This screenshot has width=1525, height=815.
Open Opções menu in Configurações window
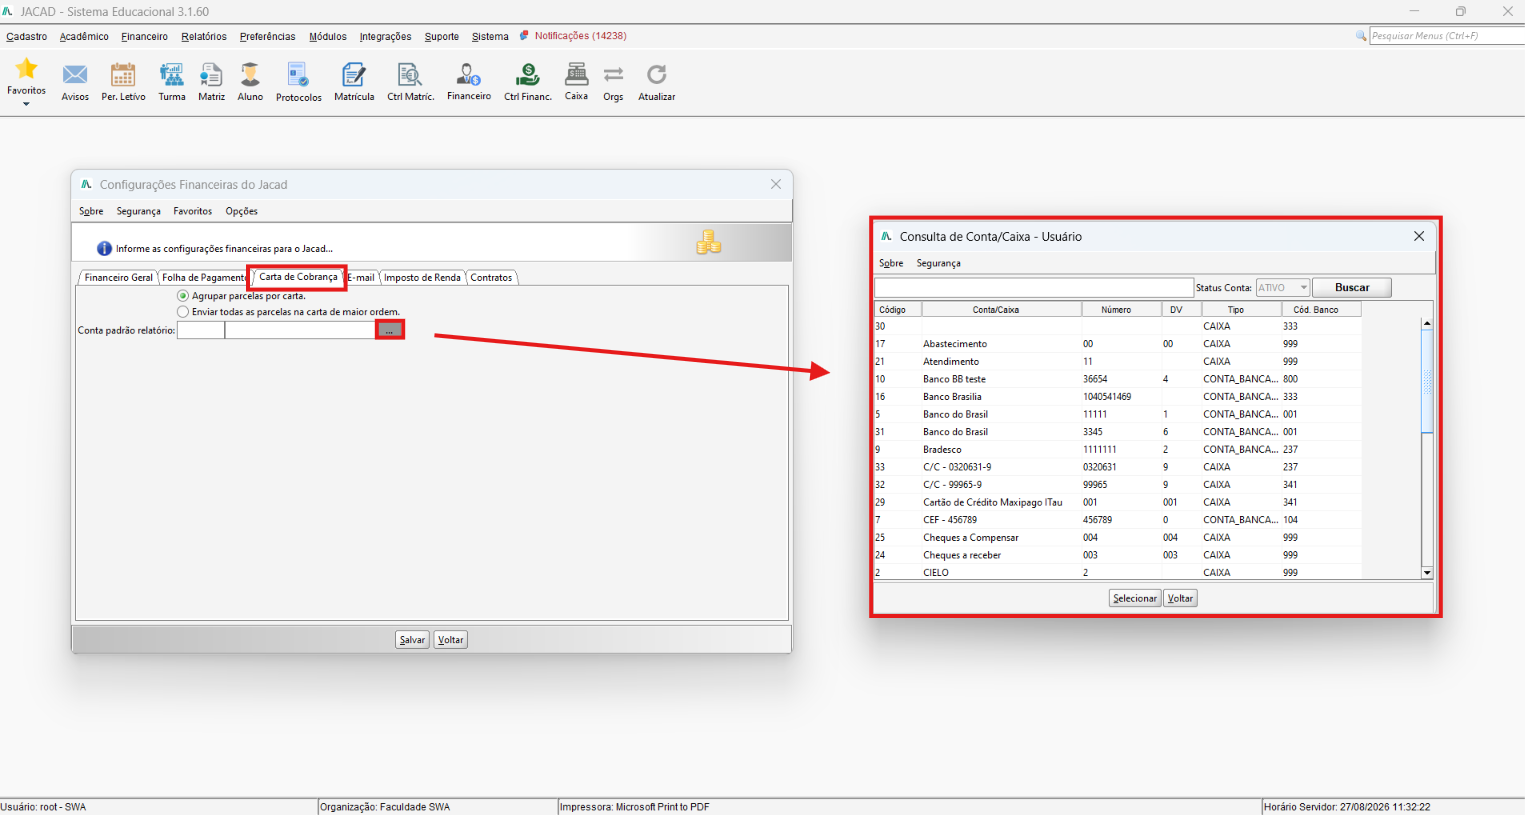tap(241, 212)
